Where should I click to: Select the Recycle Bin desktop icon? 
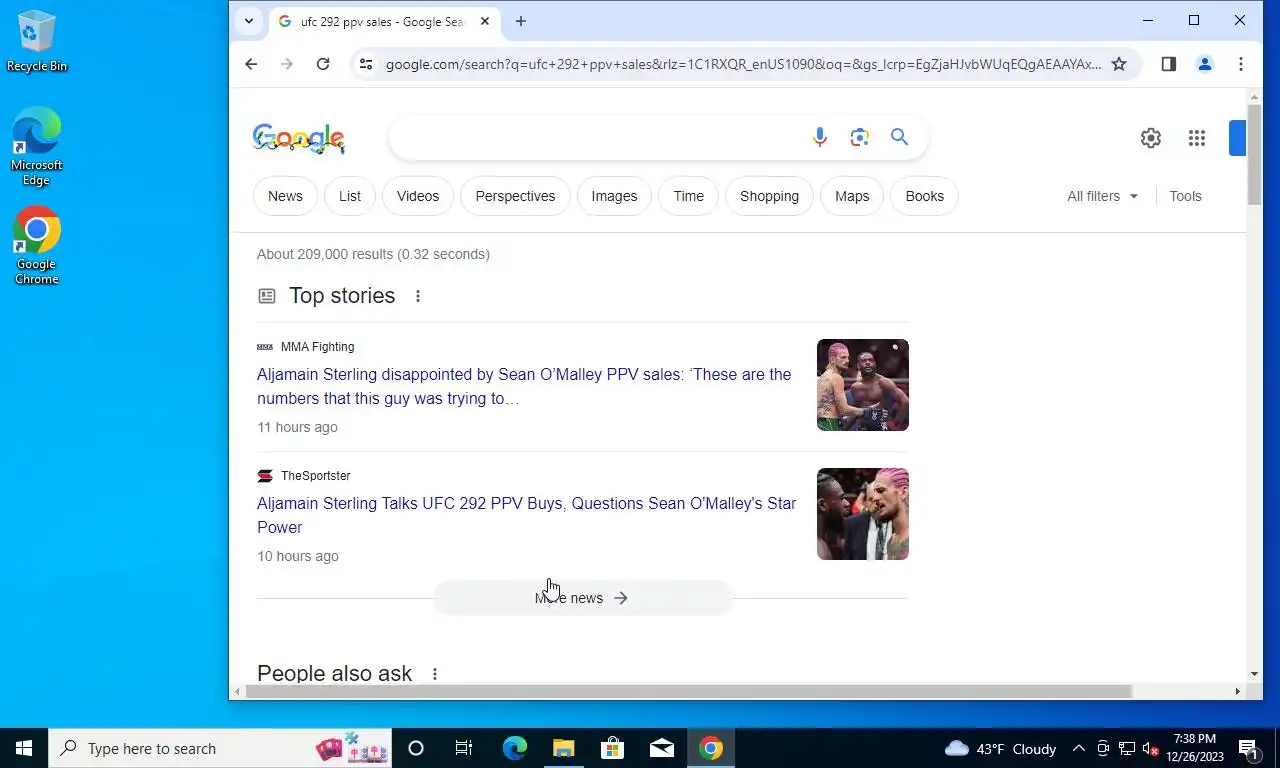click(37, 41)
